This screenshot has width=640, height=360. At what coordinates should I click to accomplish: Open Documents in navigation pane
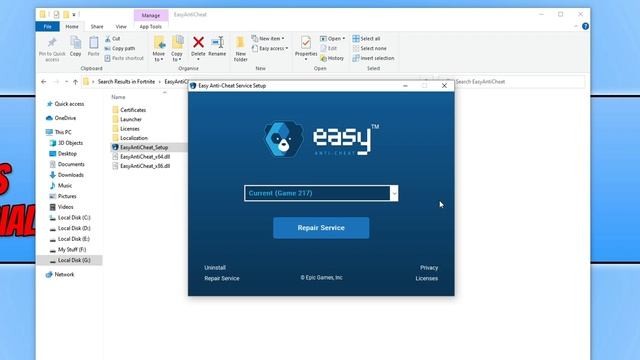pos(67,164)
